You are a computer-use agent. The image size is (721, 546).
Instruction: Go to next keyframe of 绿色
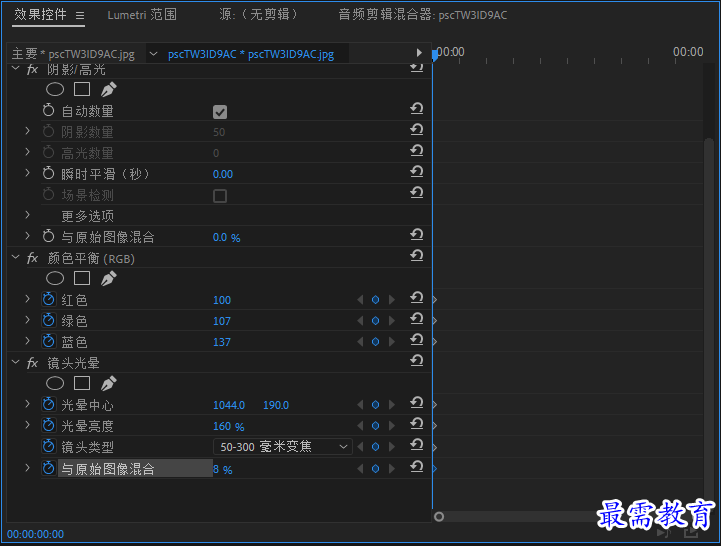(x=392, y=321)
